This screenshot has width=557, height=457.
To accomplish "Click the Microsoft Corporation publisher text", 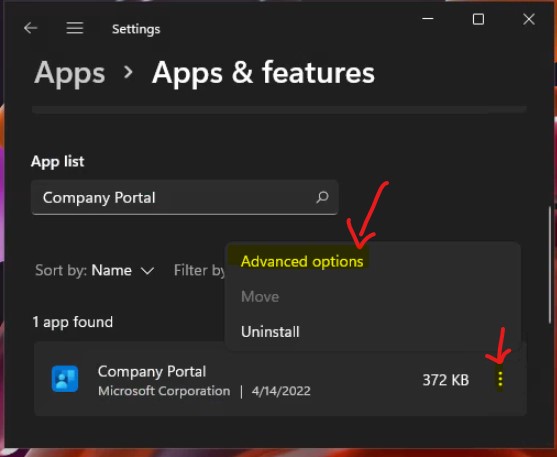I will pos(164,391).
